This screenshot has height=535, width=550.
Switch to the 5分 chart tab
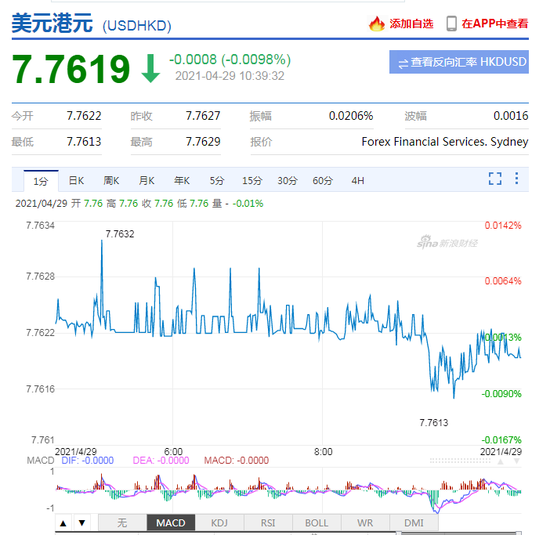click(x=217, y=181)
